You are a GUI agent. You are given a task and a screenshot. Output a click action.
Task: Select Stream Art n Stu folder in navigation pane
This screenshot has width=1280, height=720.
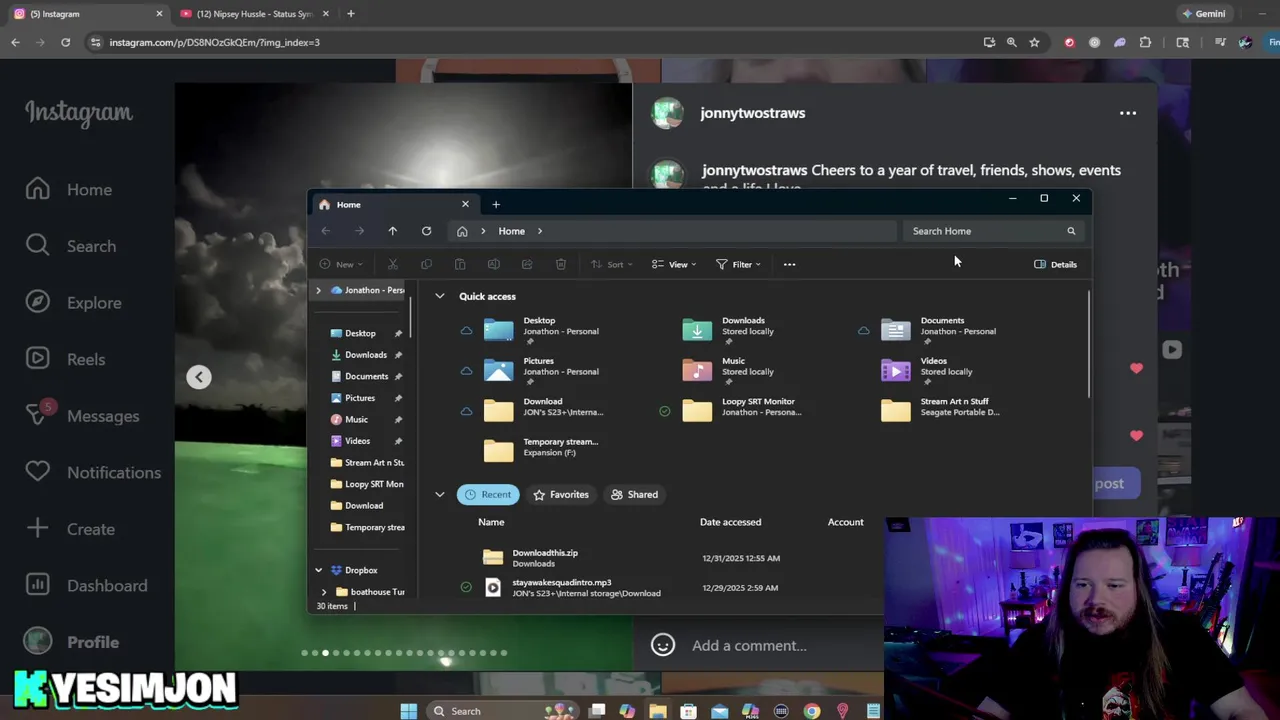[367, 463]
